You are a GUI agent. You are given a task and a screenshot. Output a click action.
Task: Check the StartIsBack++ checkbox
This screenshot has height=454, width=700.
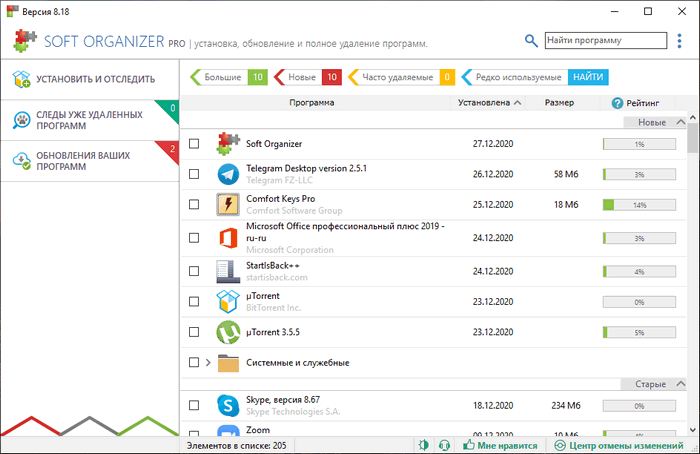click(x=194, y=271)
